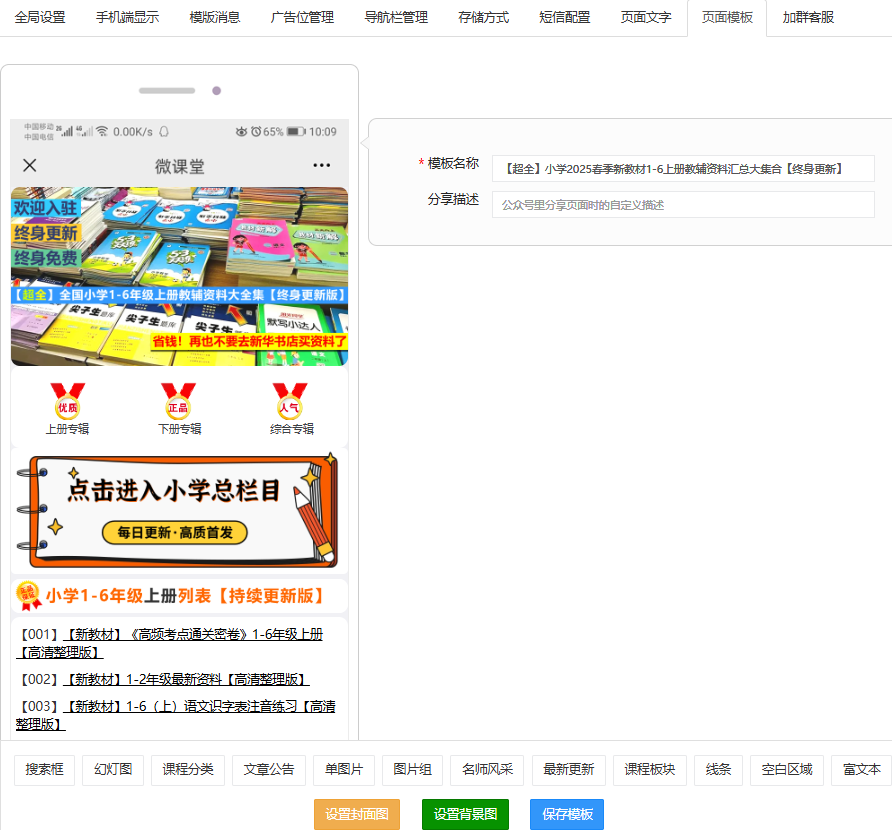
Task: Insert a 幻灯图 component
Action: (113, 770)
